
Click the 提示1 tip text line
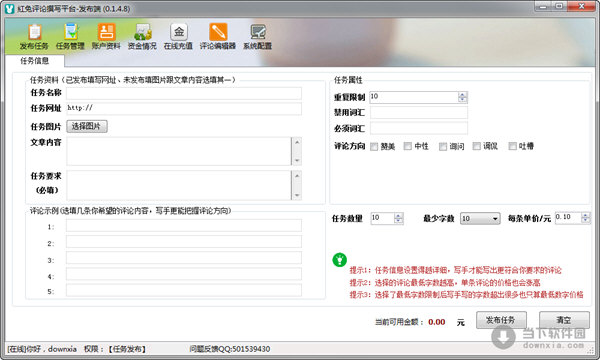[455, 270]
